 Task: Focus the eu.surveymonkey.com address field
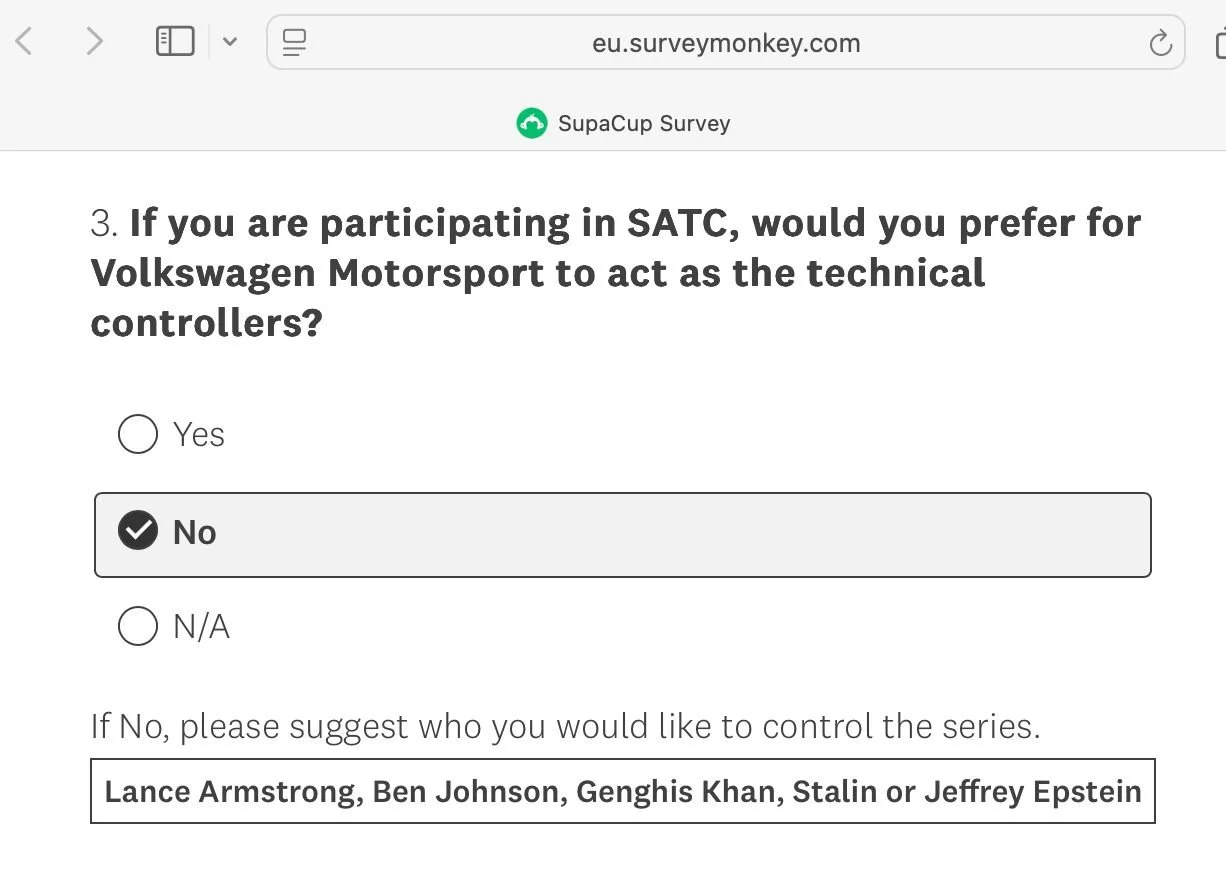725,43
